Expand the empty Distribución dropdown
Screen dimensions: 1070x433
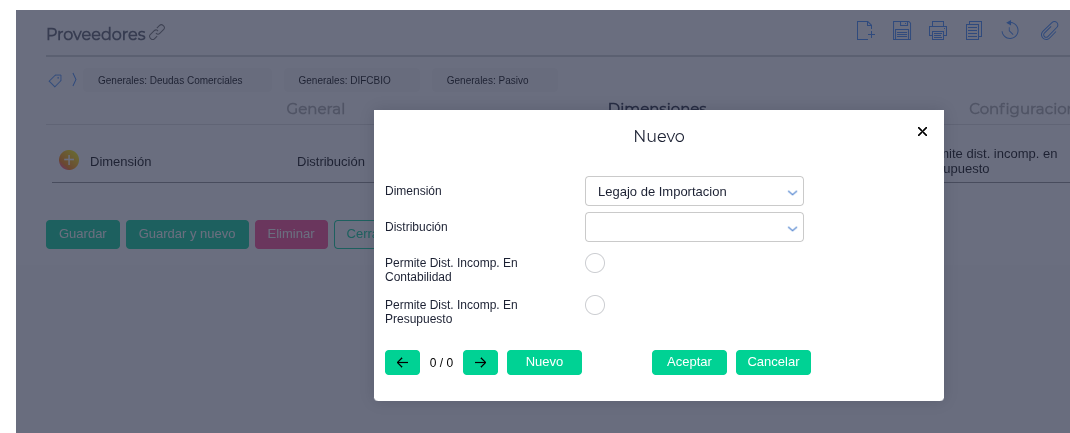(694, 227)
